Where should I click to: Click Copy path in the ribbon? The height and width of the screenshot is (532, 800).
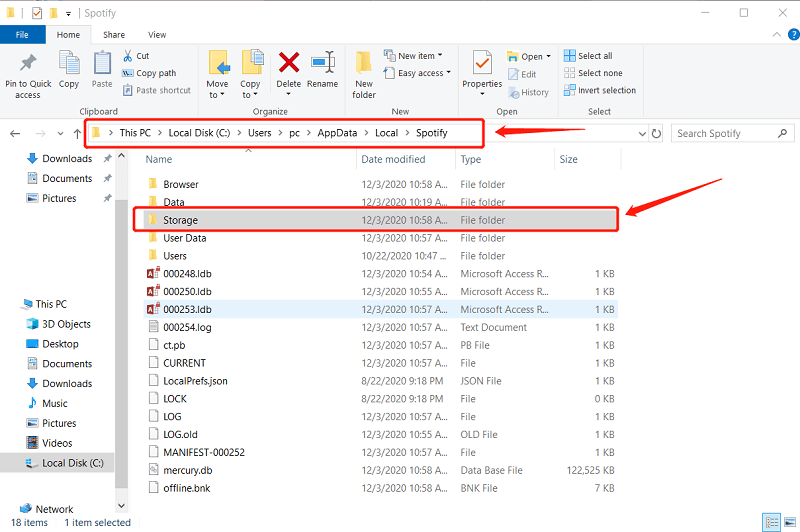tap(149, 73)
